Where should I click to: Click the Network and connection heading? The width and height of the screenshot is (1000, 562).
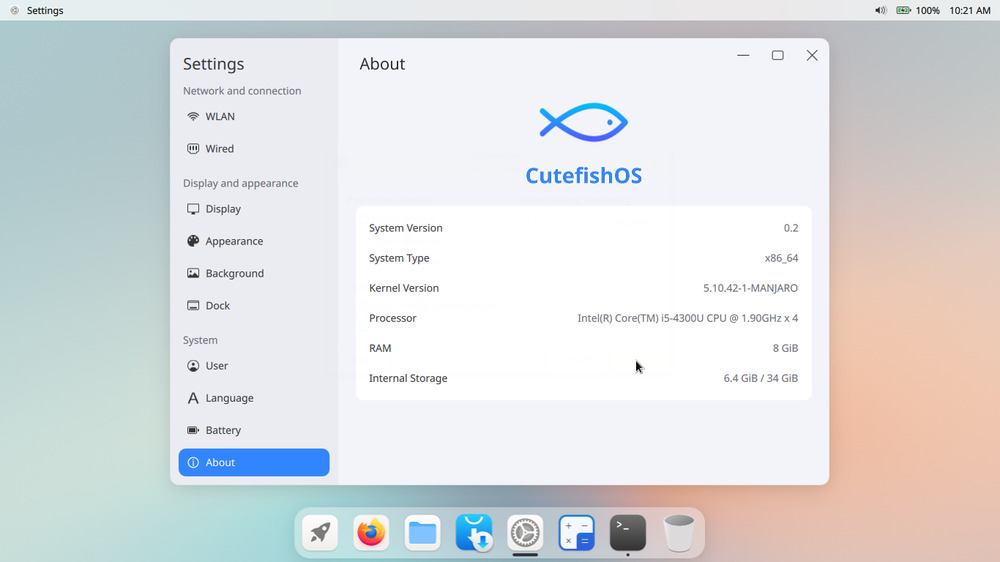(242, 91)
